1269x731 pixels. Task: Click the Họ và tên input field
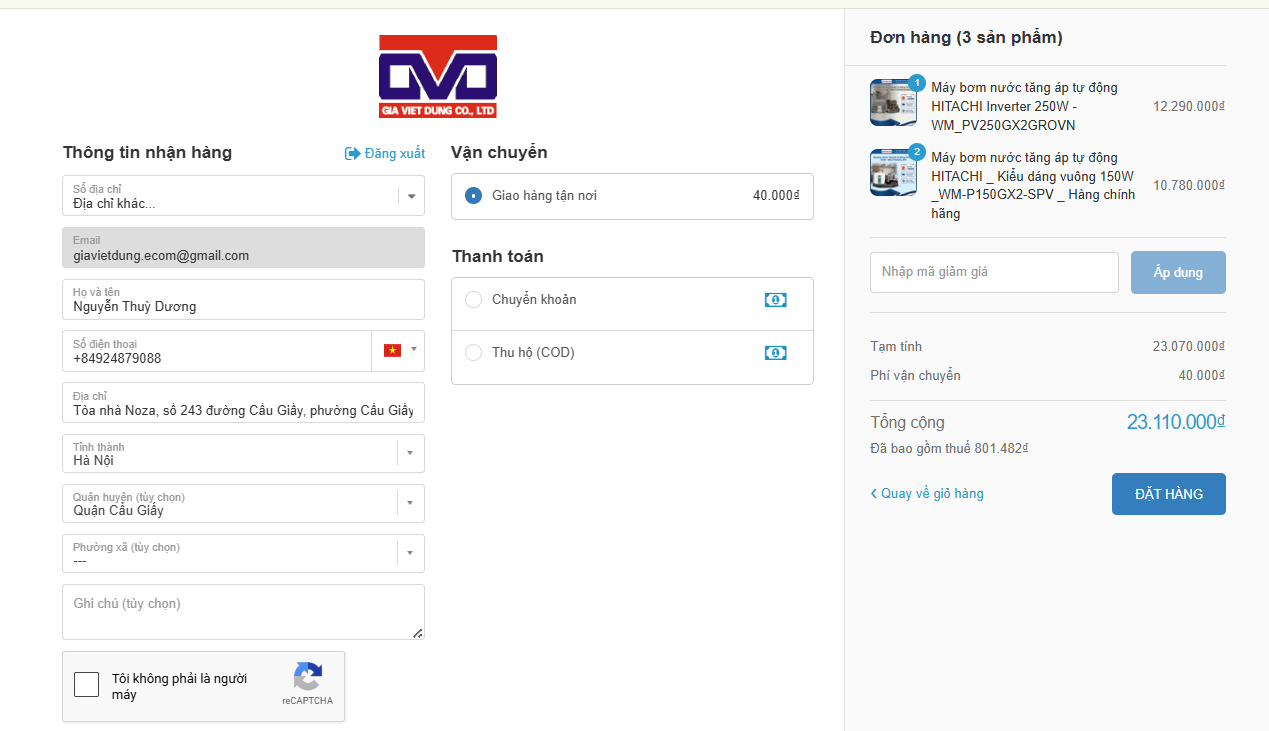pos(243,300)
